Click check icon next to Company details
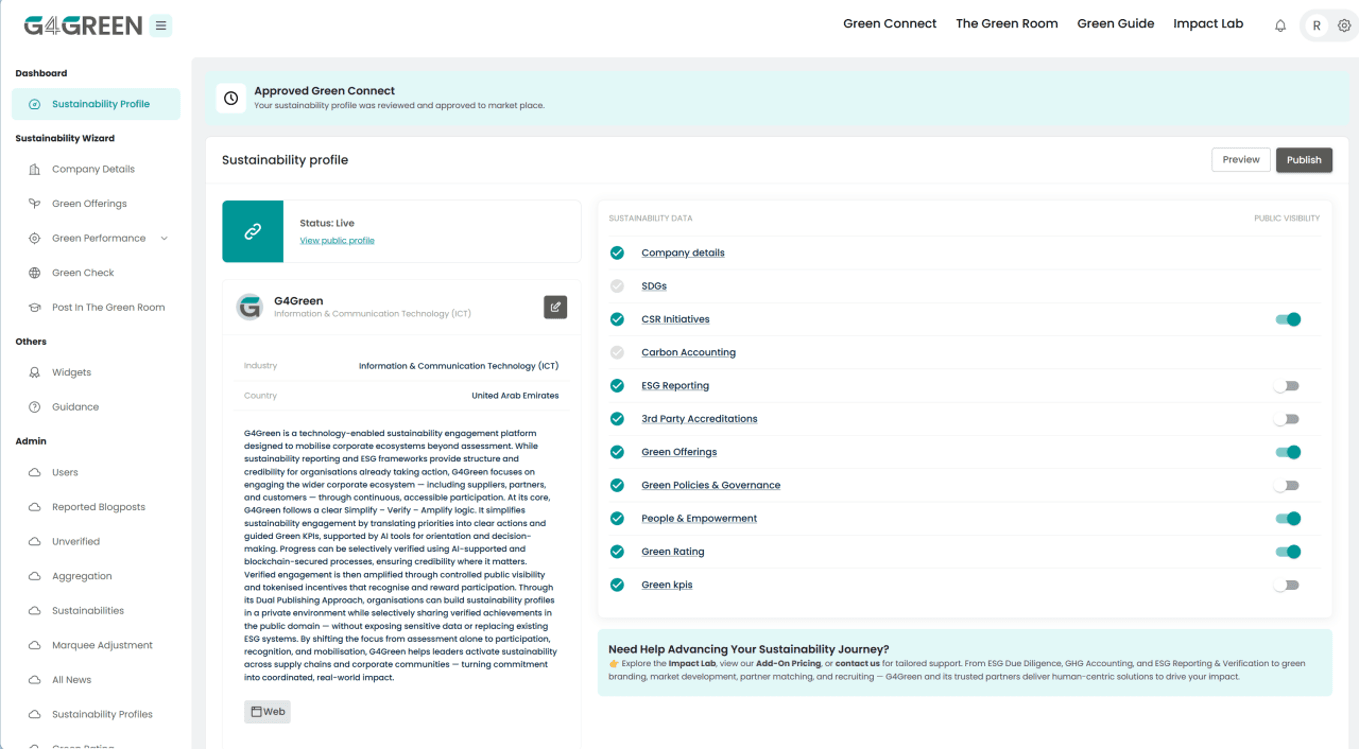Viewport: 1359px width, 750px height. tap(617, 253)
